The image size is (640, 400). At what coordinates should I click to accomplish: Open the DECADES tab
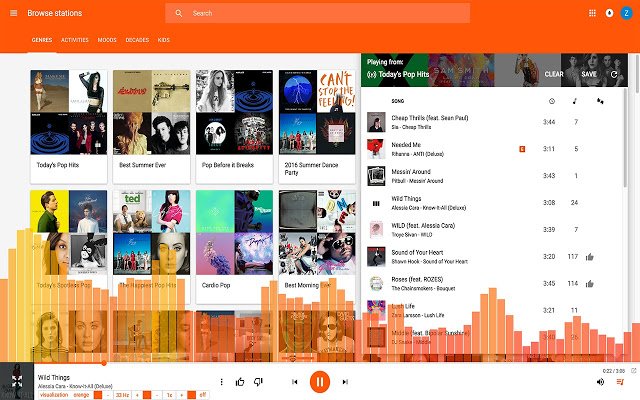point(137,40)
